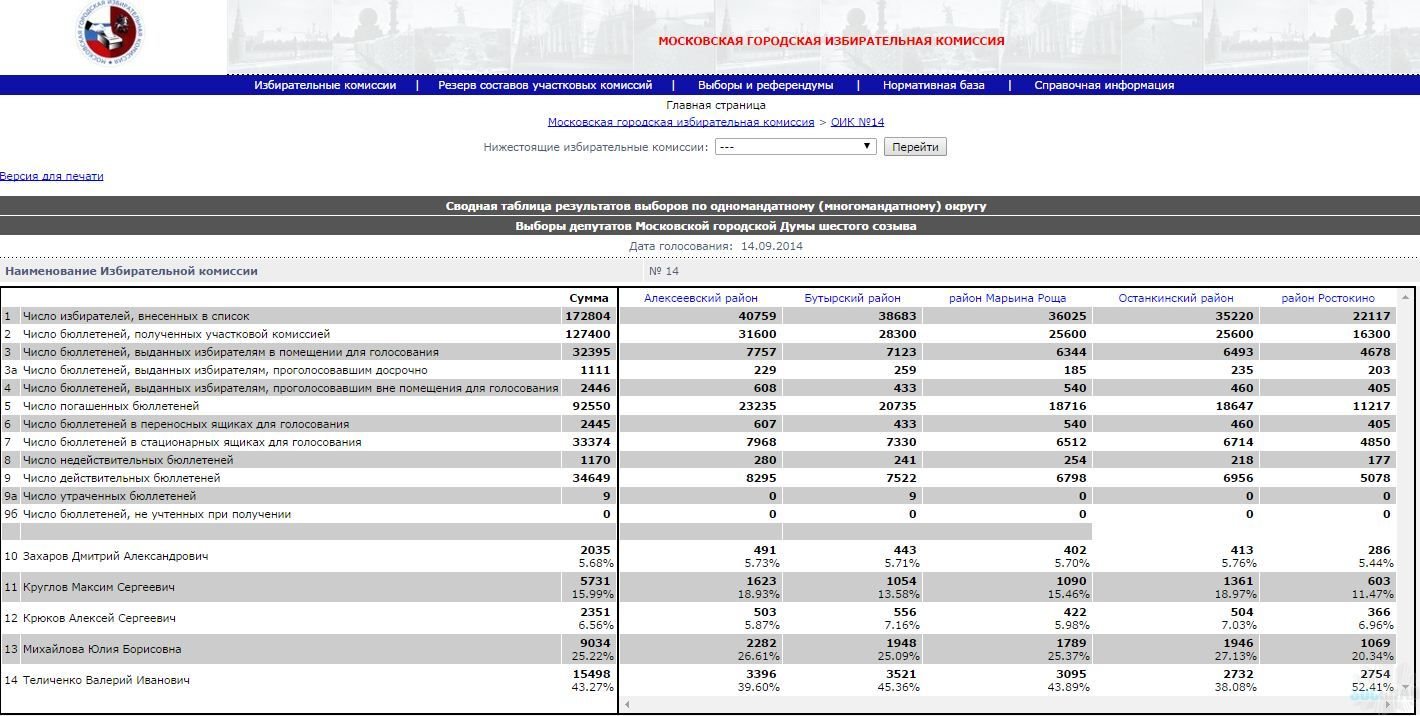
Task: Open the Алексеевский район column link
Action: (x=701, y=298)
